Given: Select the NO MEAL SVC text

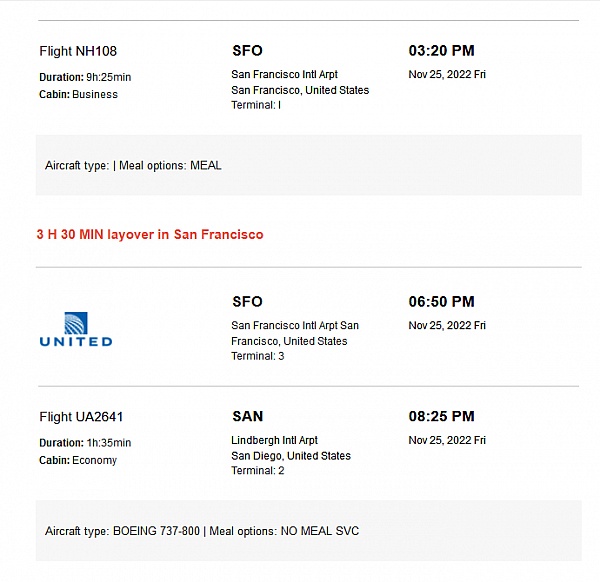Looking at the screenshot, I should (x=319, y=531).
